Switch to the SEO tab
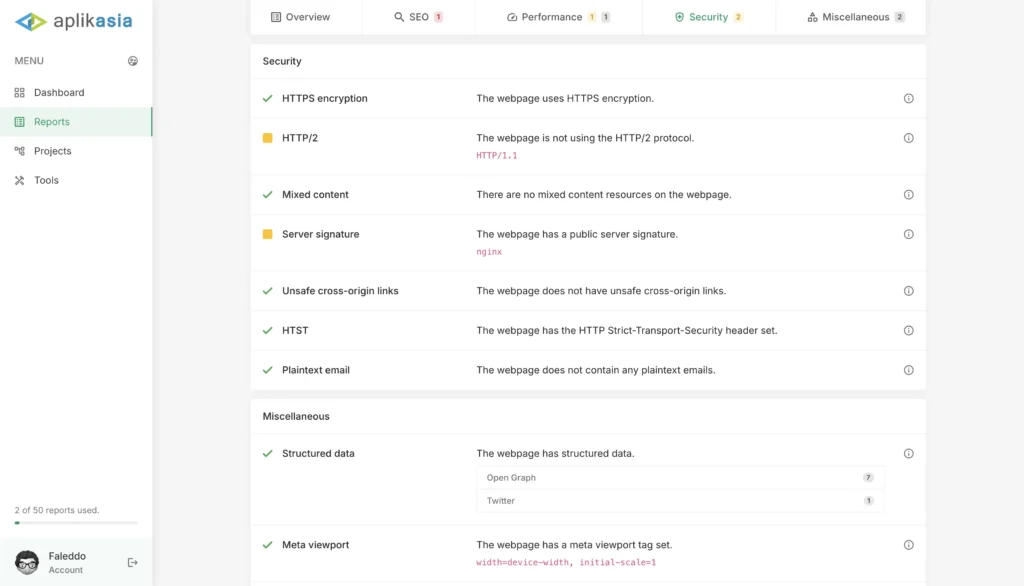This screenshot has height=586, width=1024. pos(418,17)
